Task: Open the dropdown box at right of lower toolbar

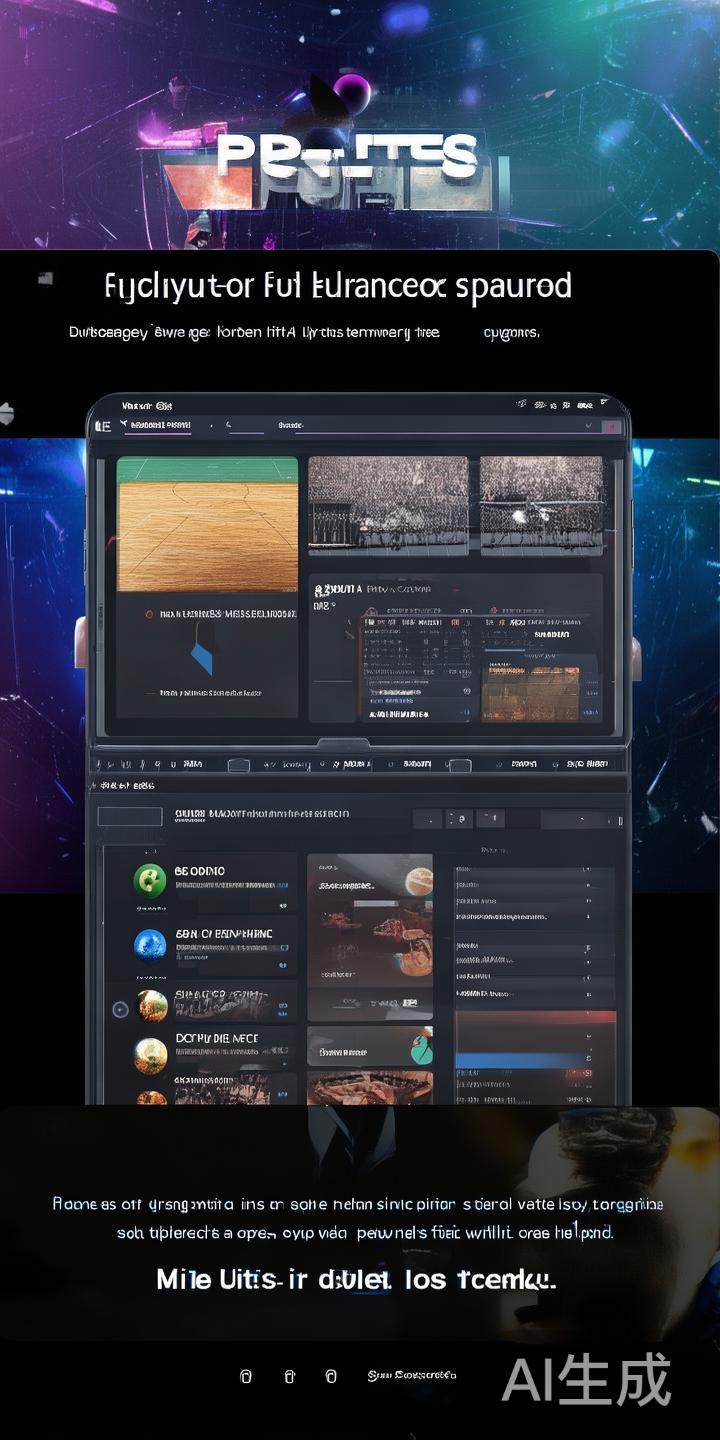Action: (580, 819)
